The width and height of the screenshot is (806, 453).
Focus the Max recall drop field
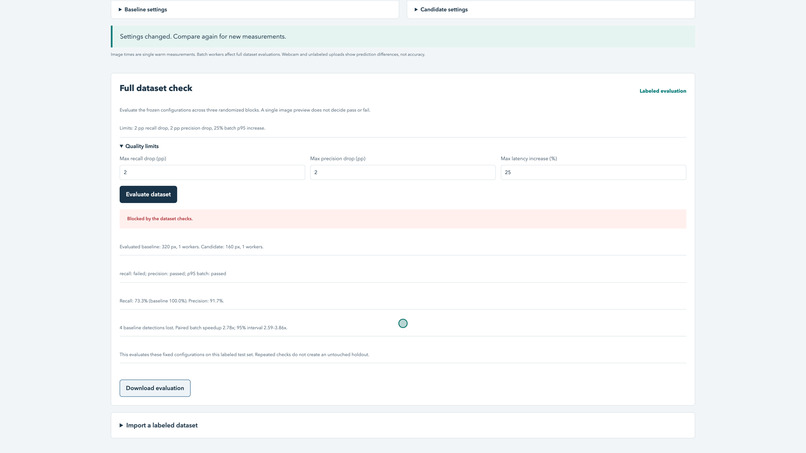pyautogui.click(x=212, y=172)
